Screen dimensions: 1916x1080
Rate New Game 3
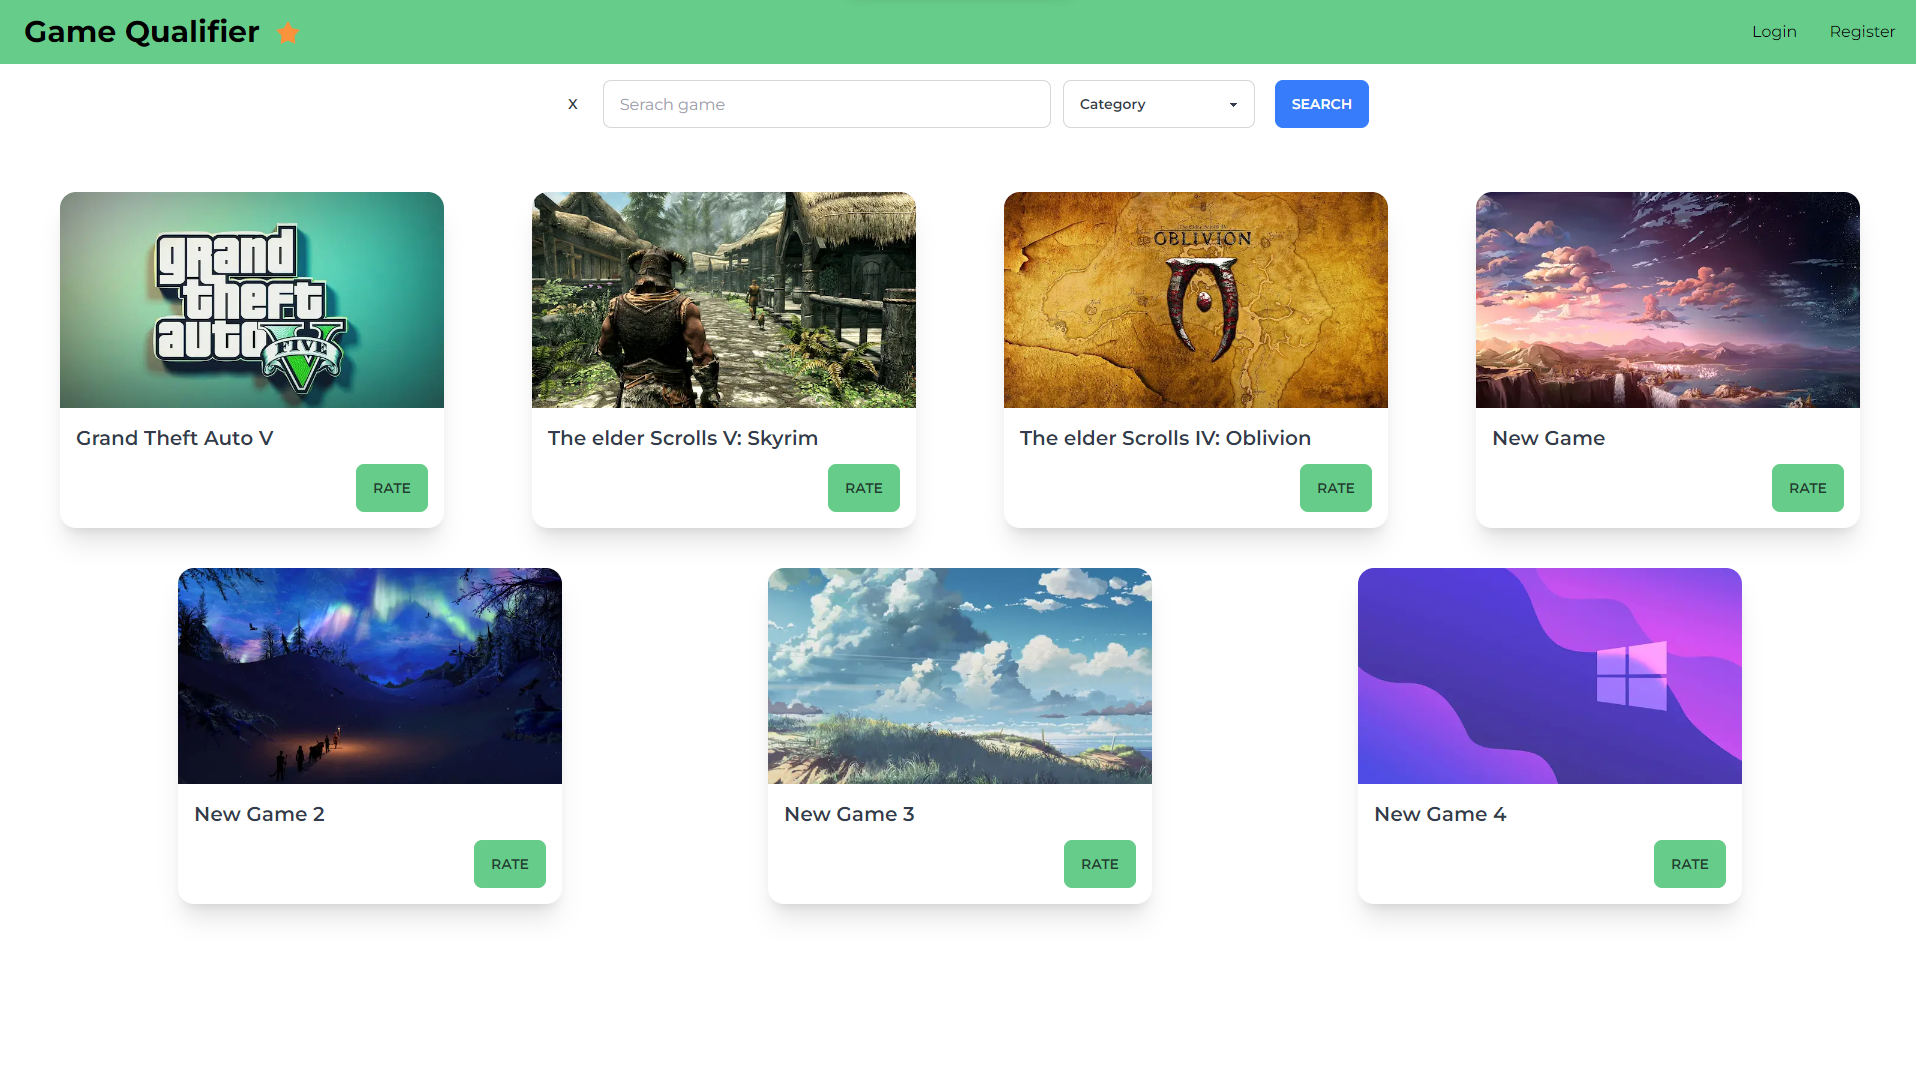1099,864
